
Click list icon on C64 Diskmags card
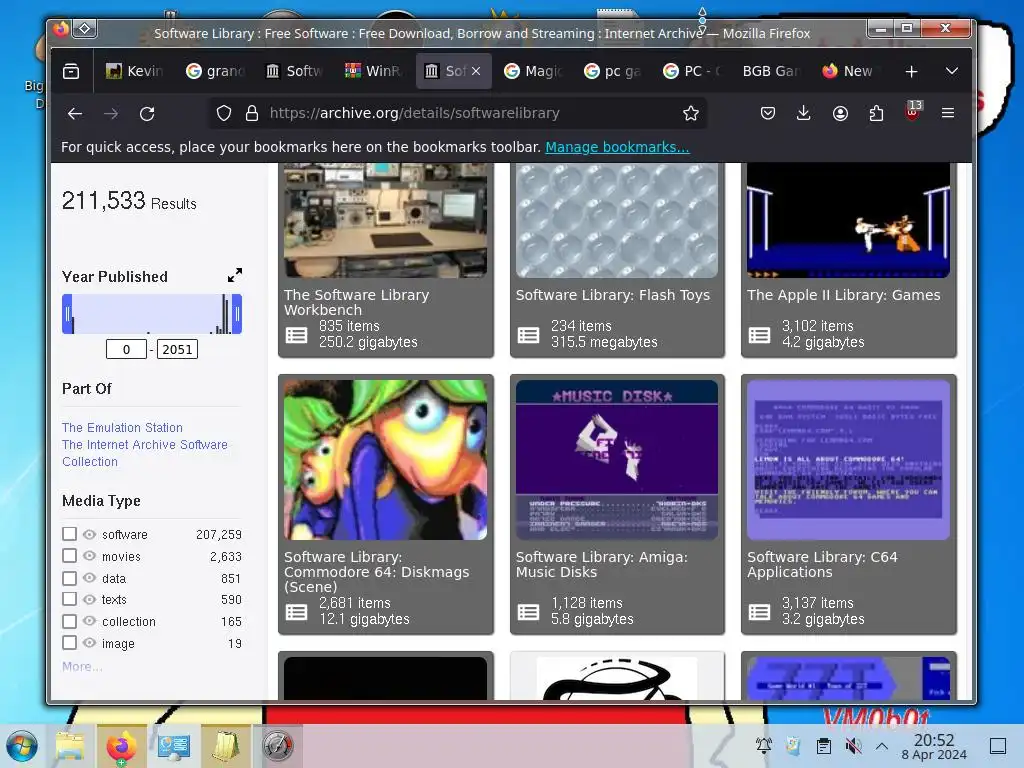click(296, 612)
